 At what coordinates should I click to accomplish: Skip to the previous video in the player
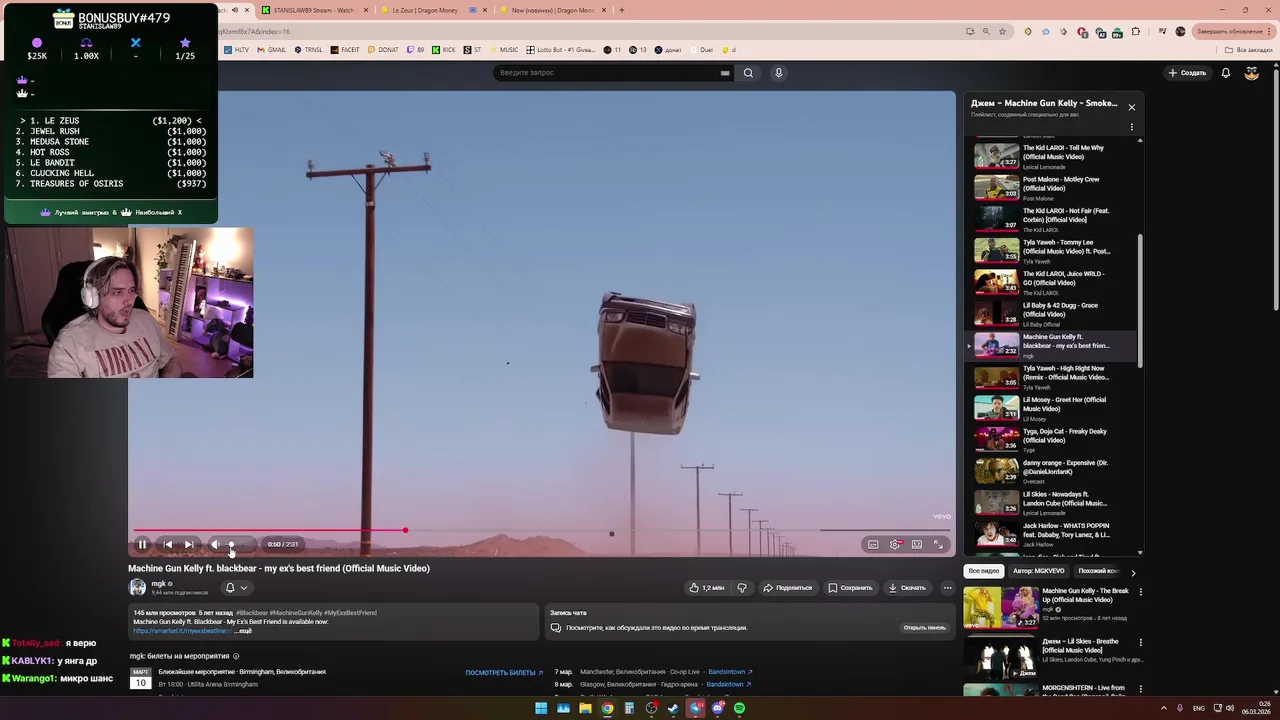tap(167, 544)
